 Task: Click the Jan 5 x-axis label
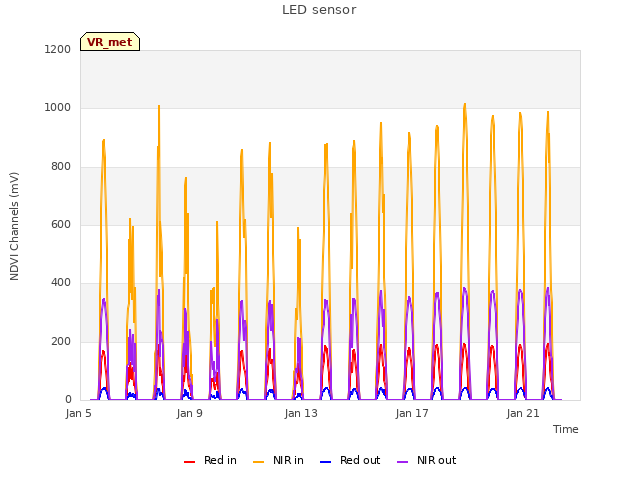coord(78,413)
